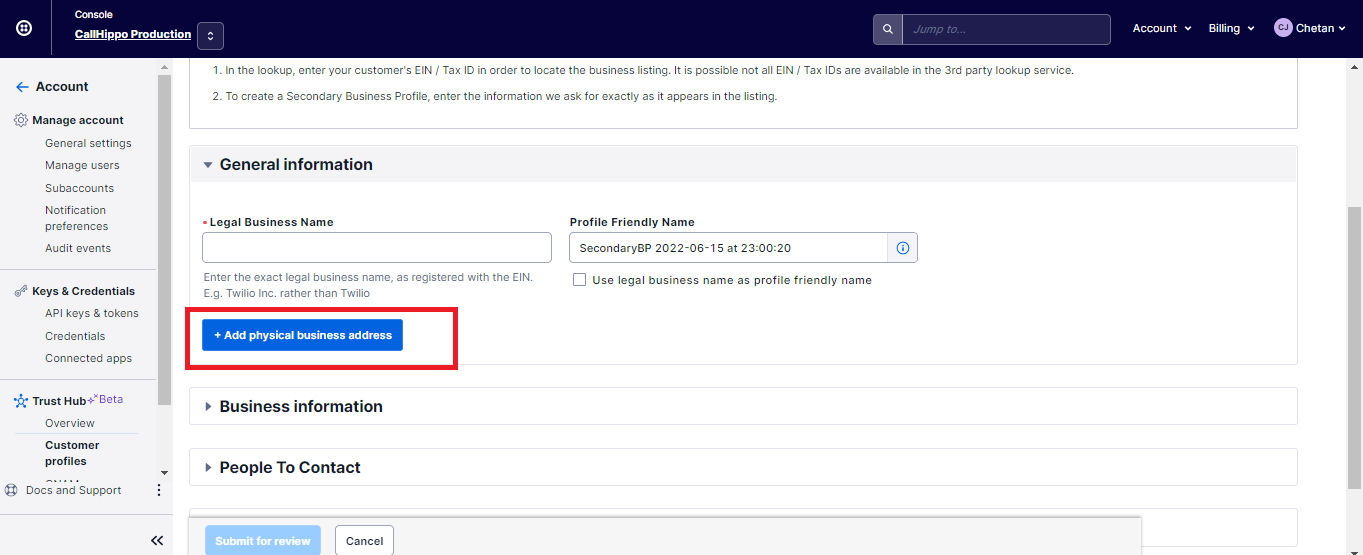Open the Billing top menu
This screenshot has height=555, width=1363.
[1231, 28]
